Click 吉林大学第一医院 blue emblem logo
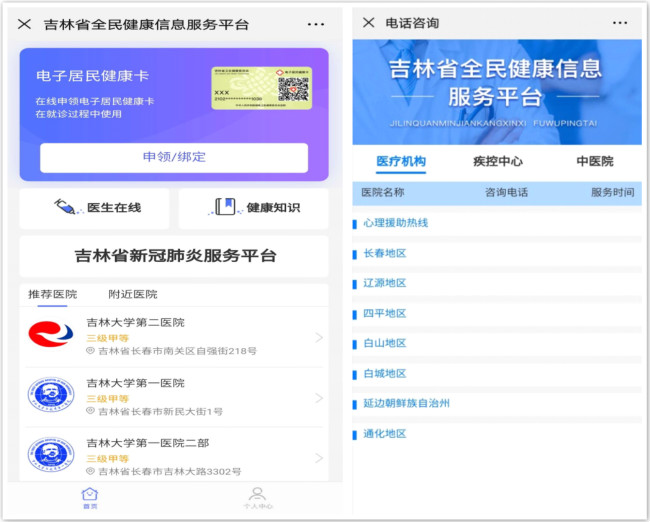 [51, 394]
